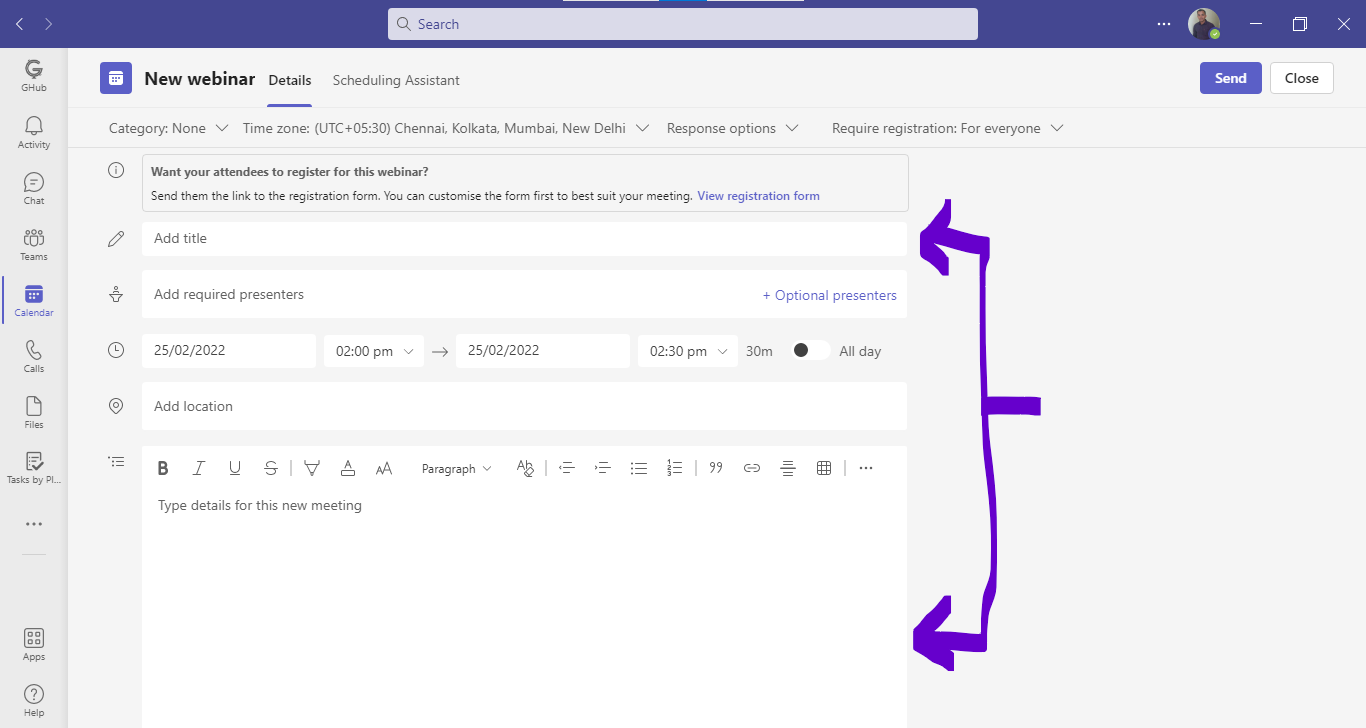Screen dimensions: 1366x728
Task: Increase paragraph indent
Action: (603, 468)
